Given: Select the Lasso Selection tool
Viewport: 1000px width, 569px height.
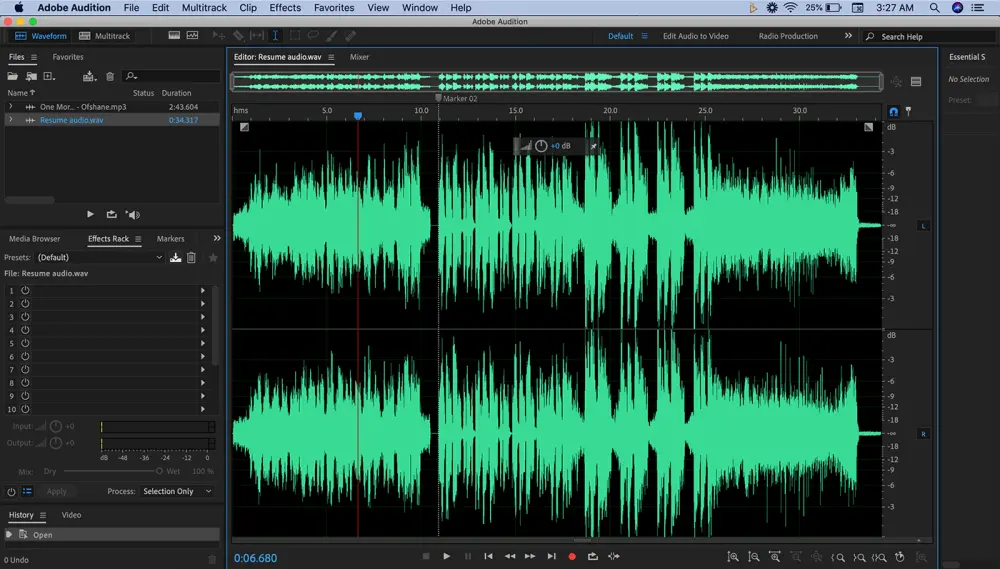Looking at the screenshot, I should click(313, 36).
